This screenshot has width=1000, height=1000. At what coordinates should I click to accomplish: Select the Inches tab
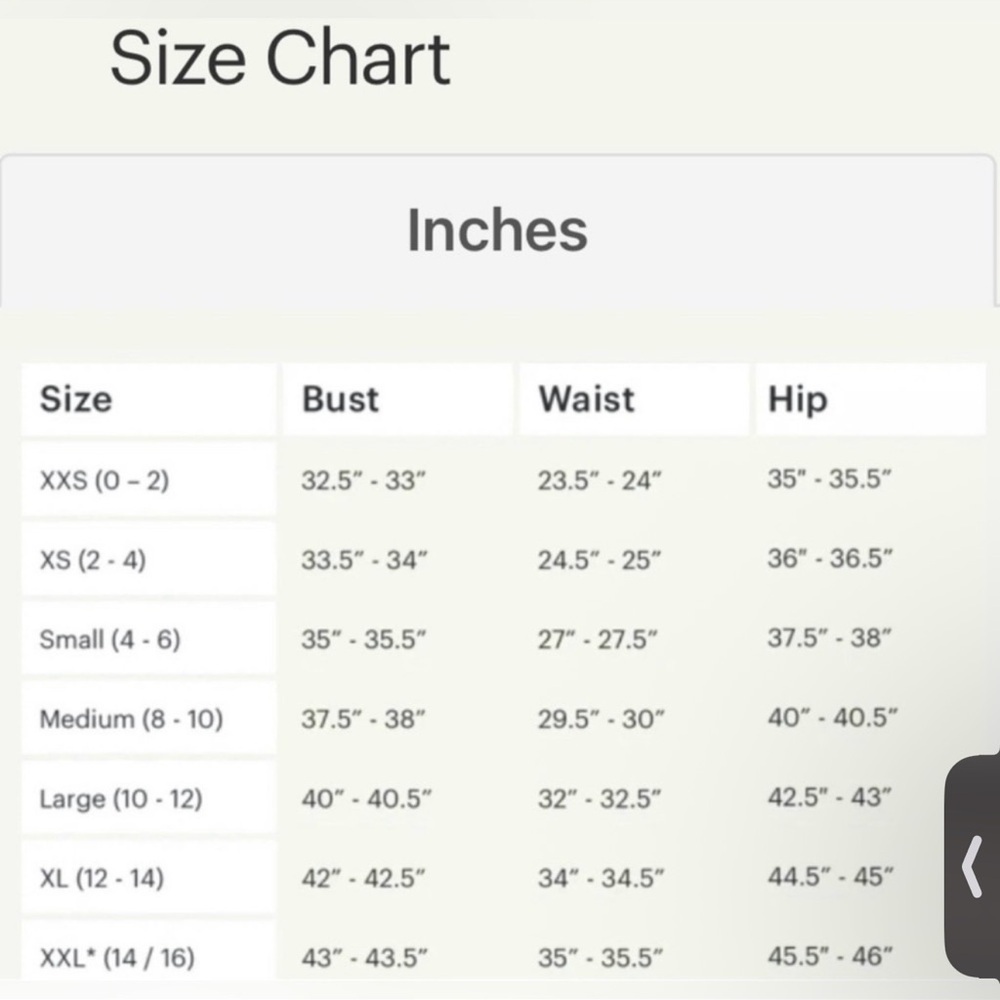pyautogui.click(x=497, y=230)
